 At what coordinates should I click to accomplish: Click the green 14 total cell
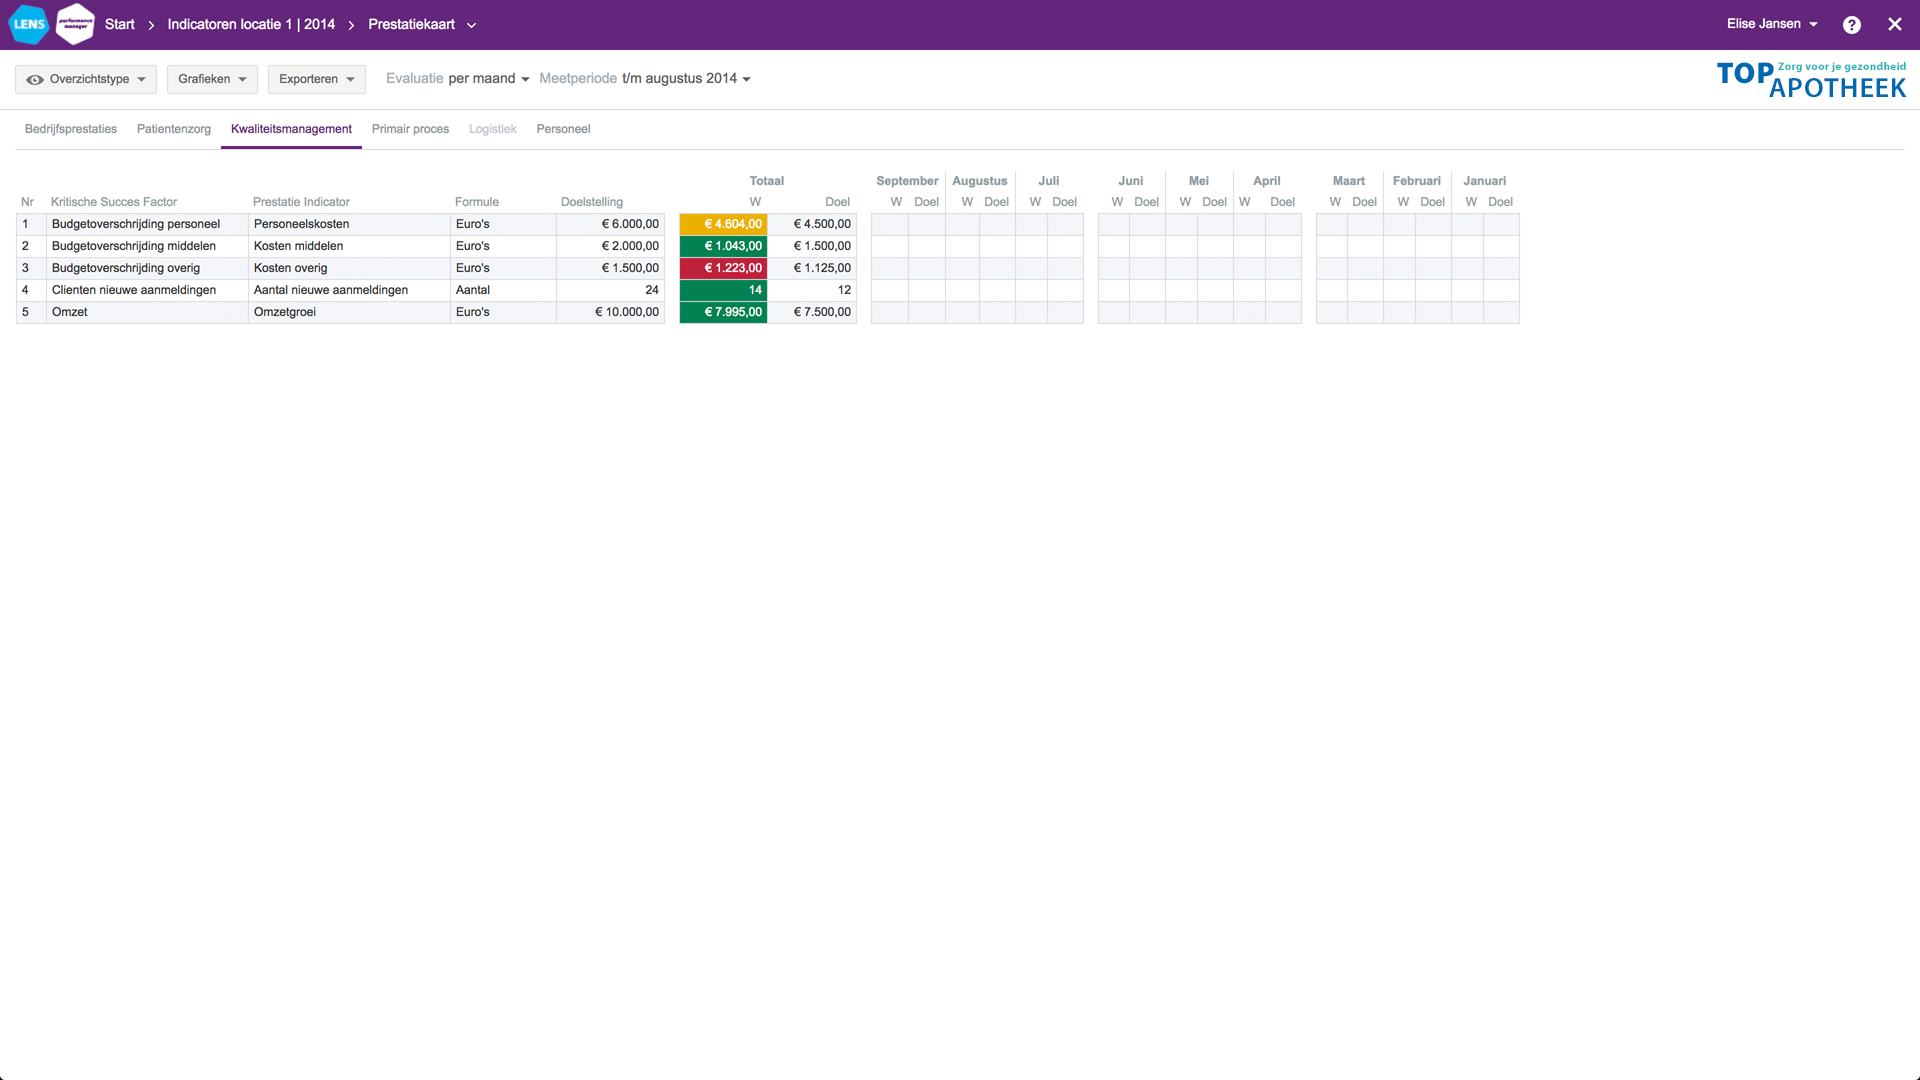click(x=723, y=290)
